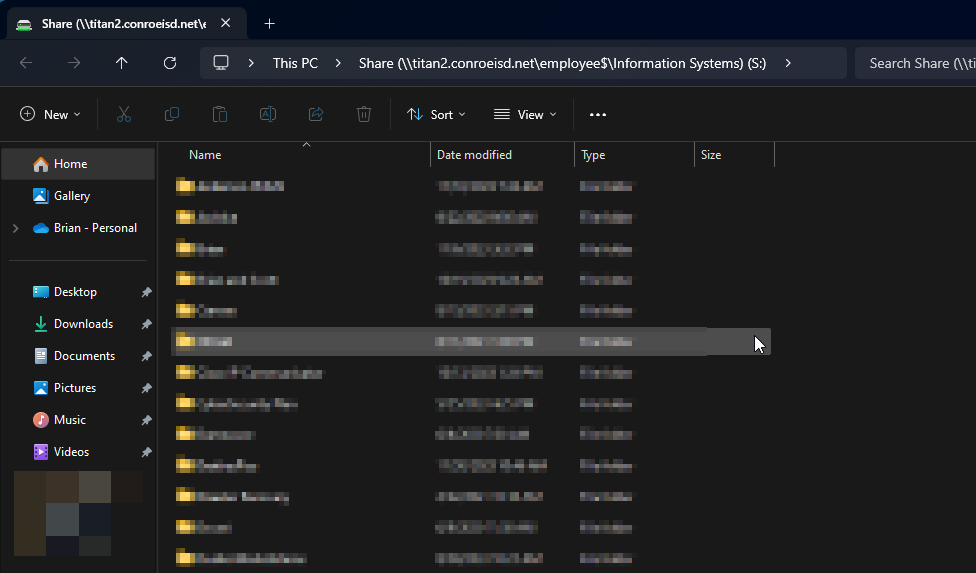The height and width of the screenshot is (573, 976).
Task: Open the View layout dropdown
Action: (525, 115)
